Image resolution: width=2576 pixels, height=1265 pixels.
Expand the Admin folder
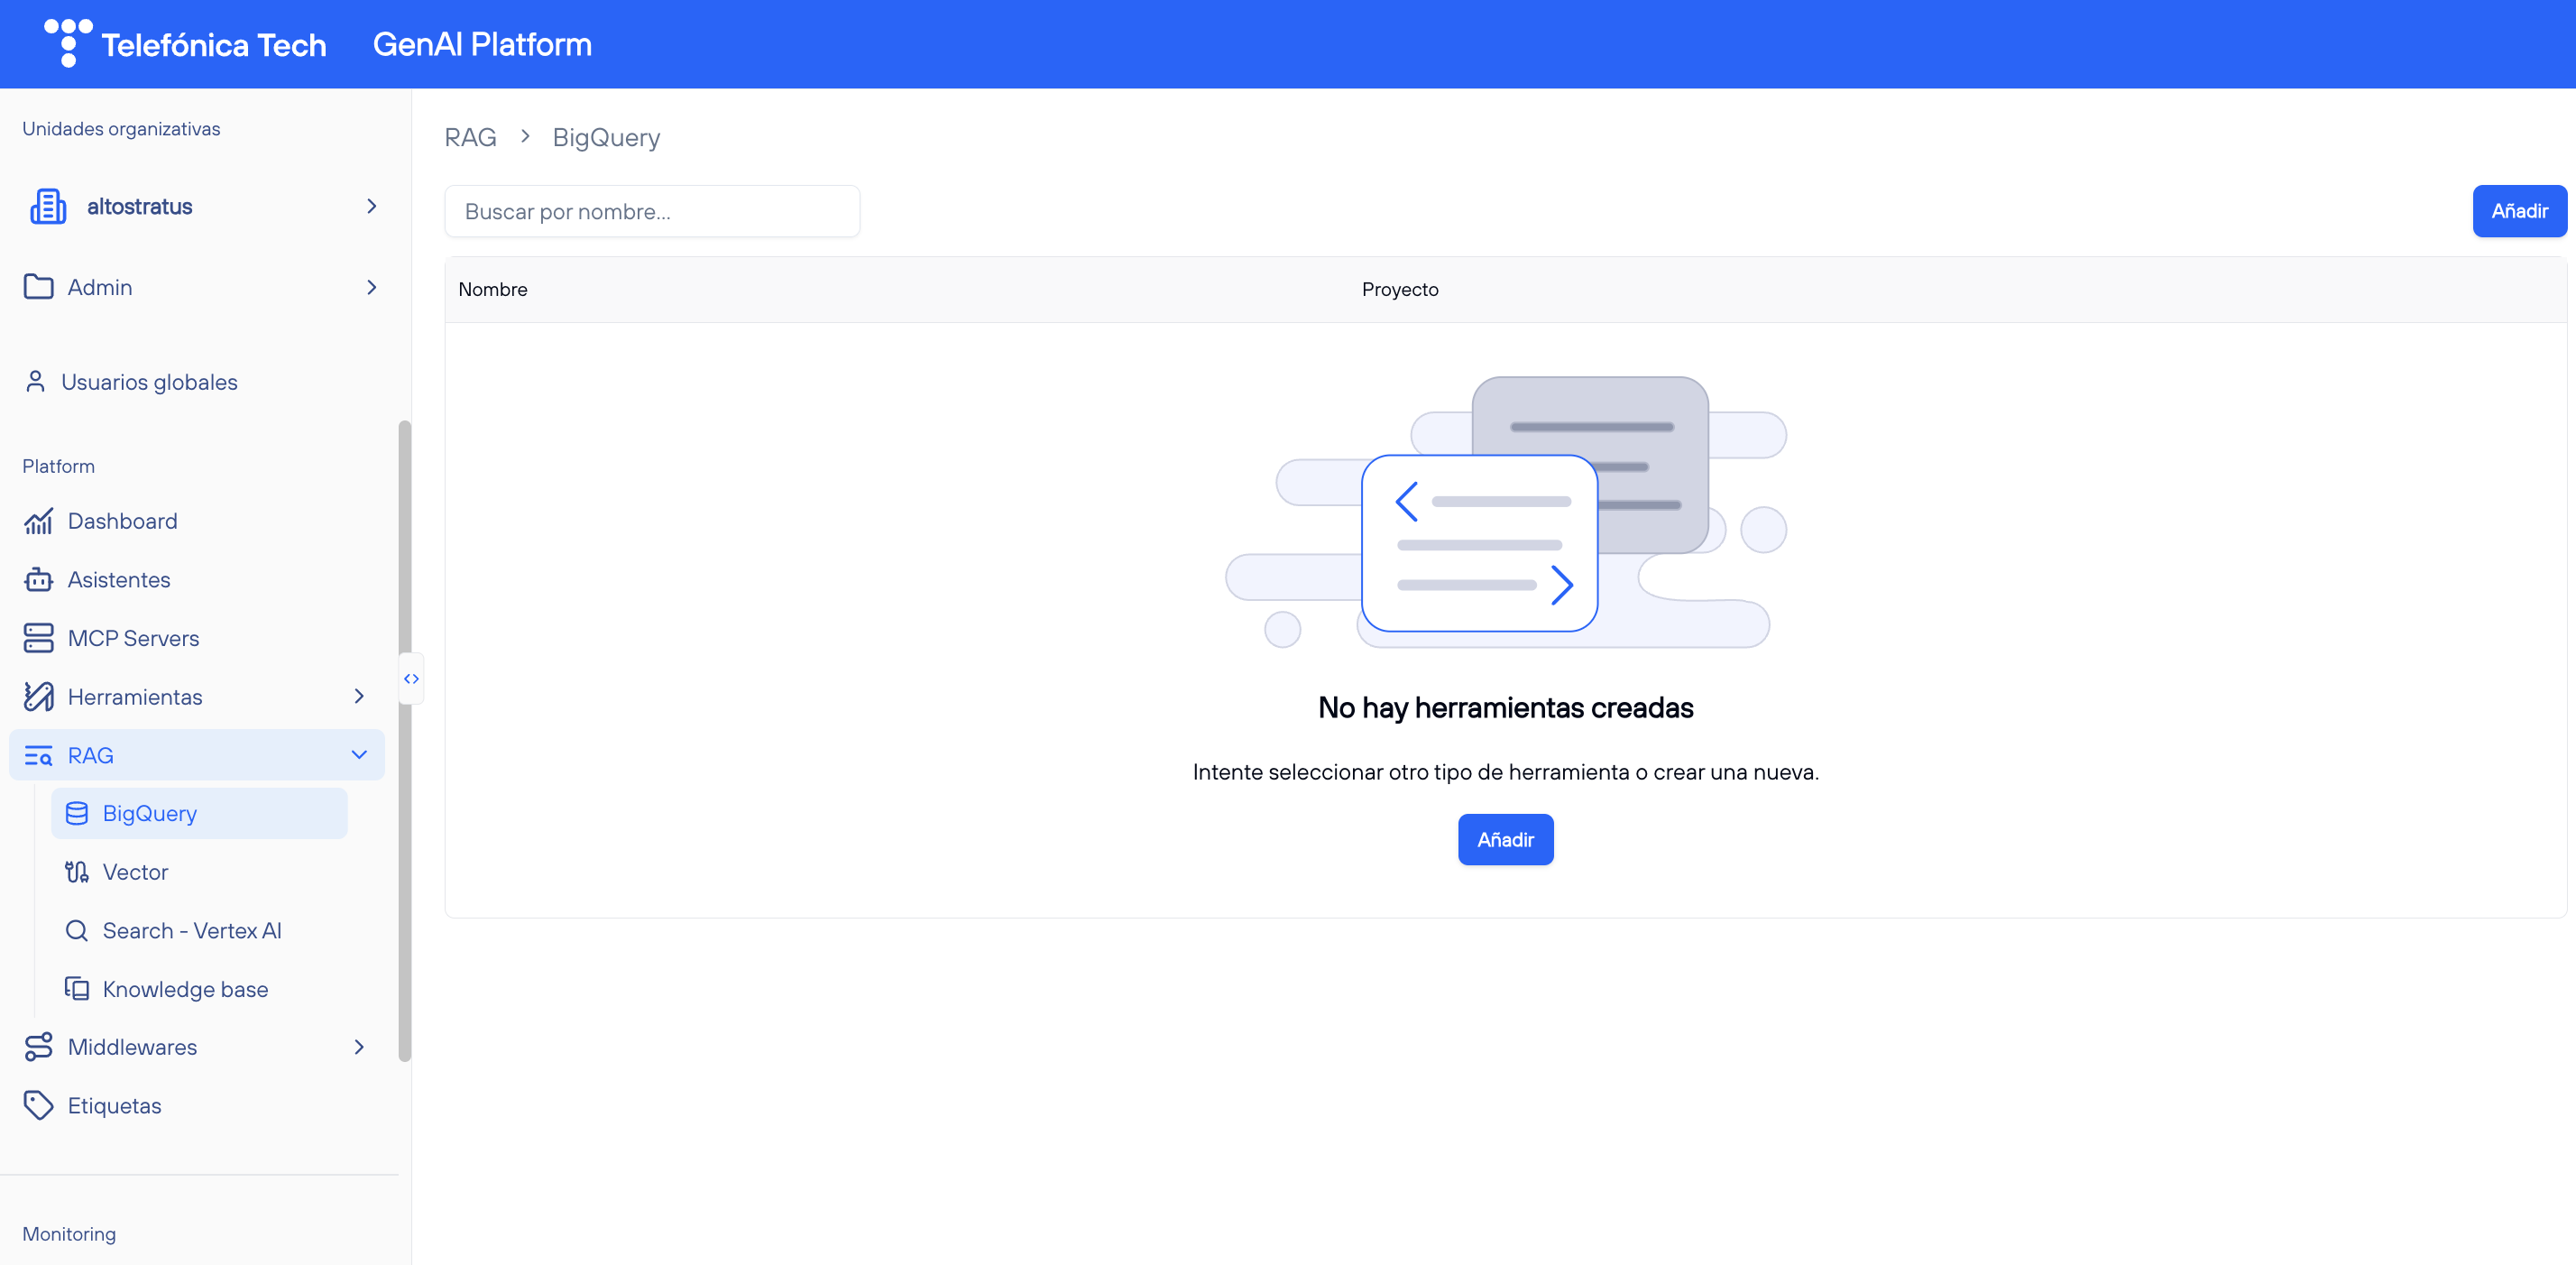coord(371,287)
